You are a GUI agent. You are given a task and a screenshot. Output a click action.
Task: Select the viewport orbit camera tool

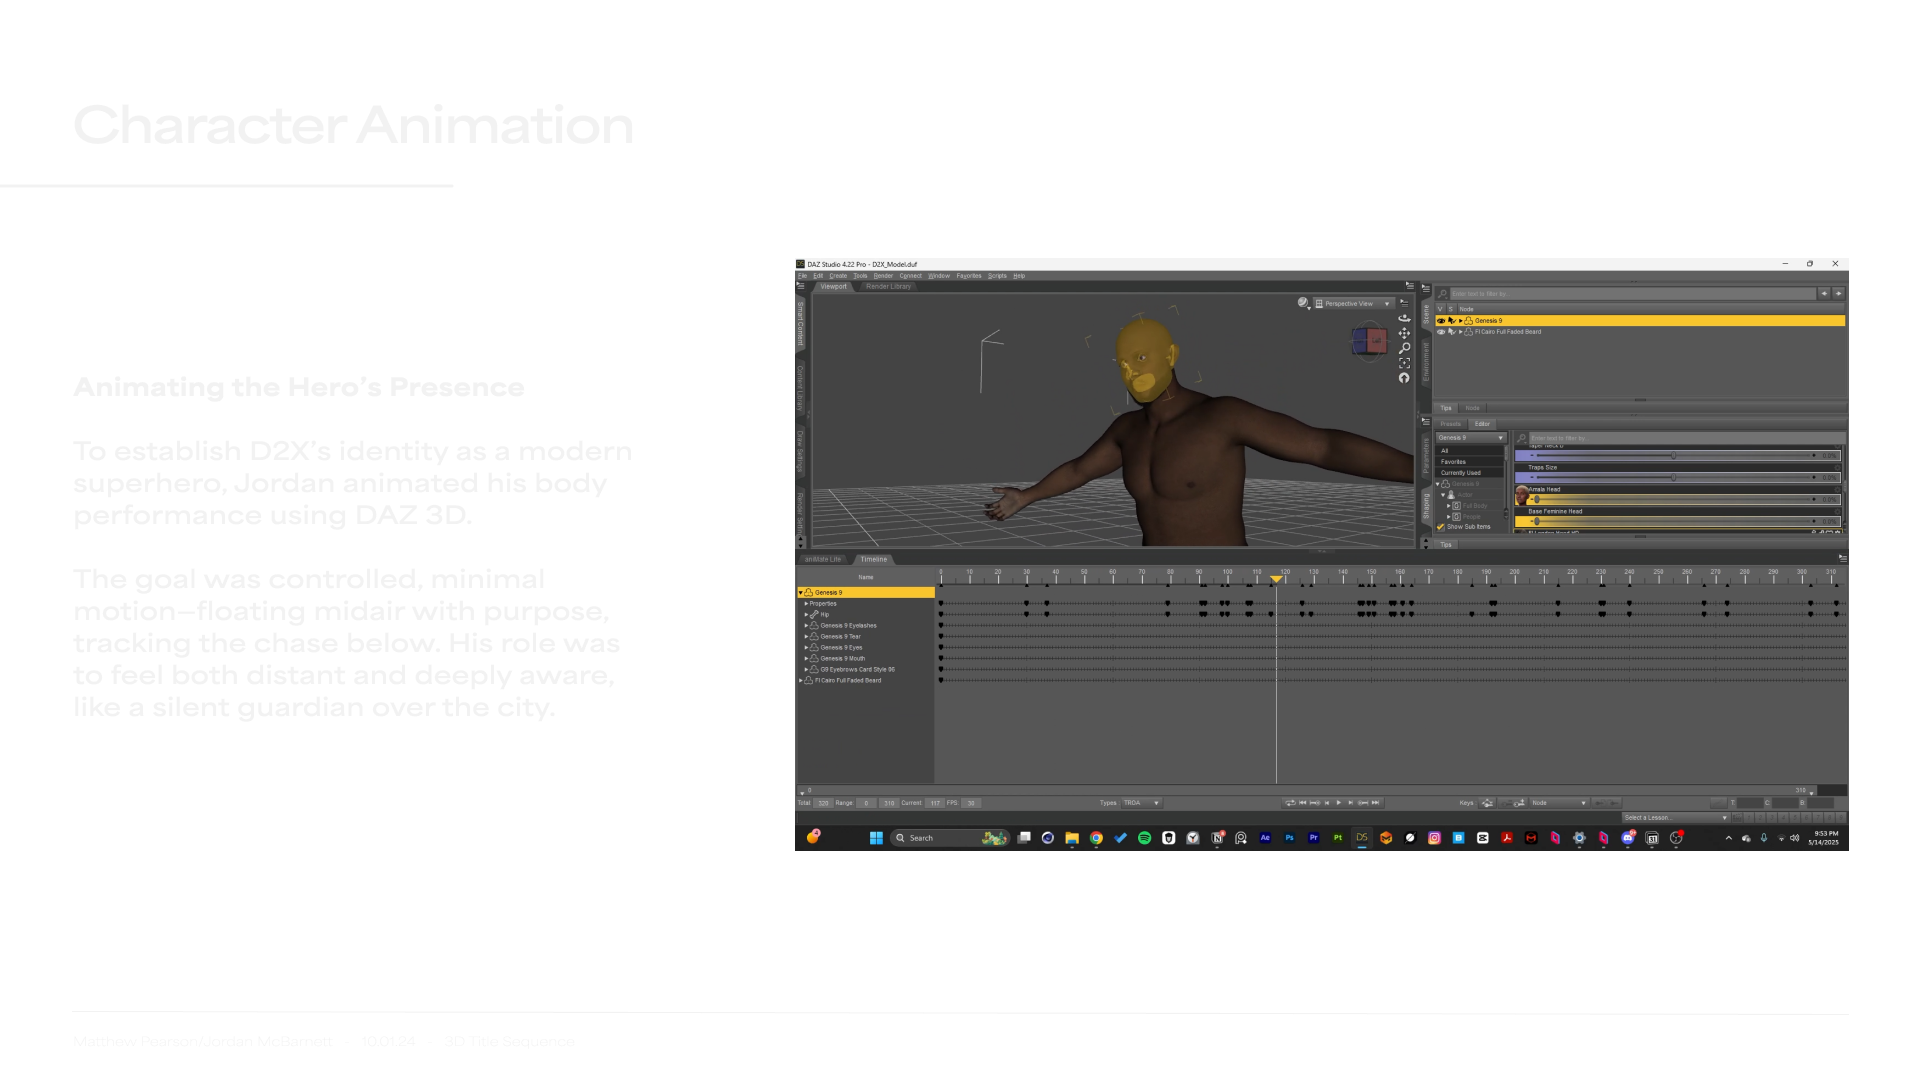coord(1404,318)
